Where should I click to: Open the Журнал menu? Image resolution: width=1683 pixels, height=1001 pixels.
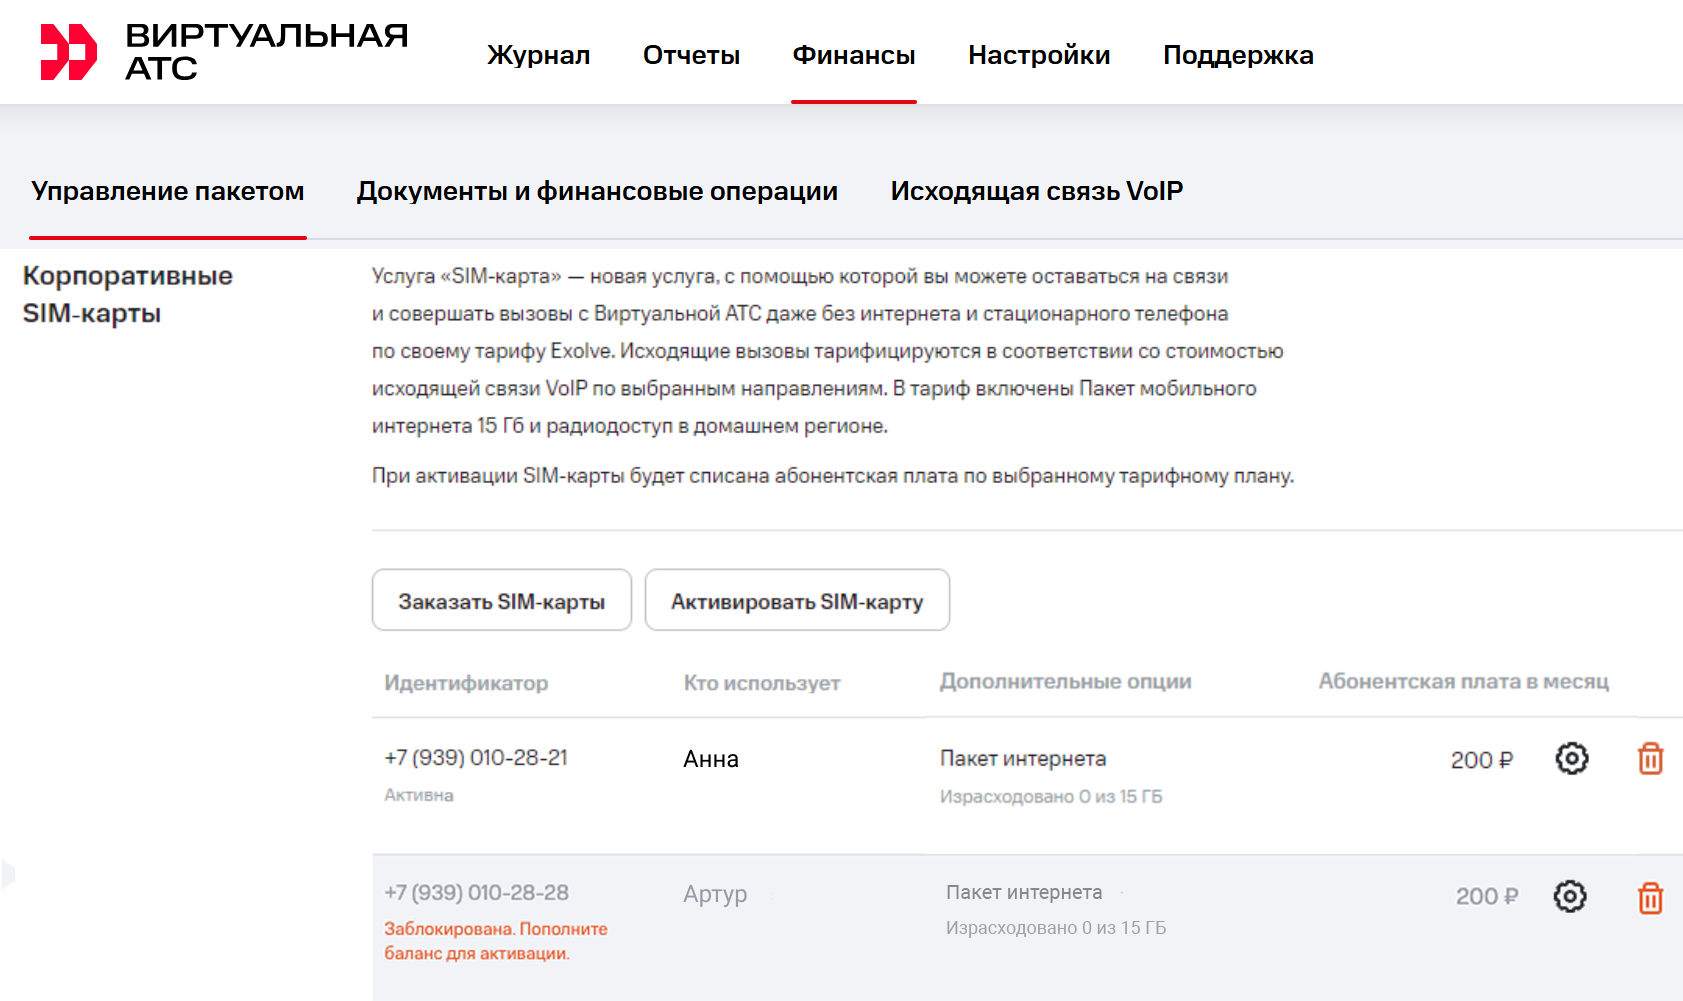point(538,55)
